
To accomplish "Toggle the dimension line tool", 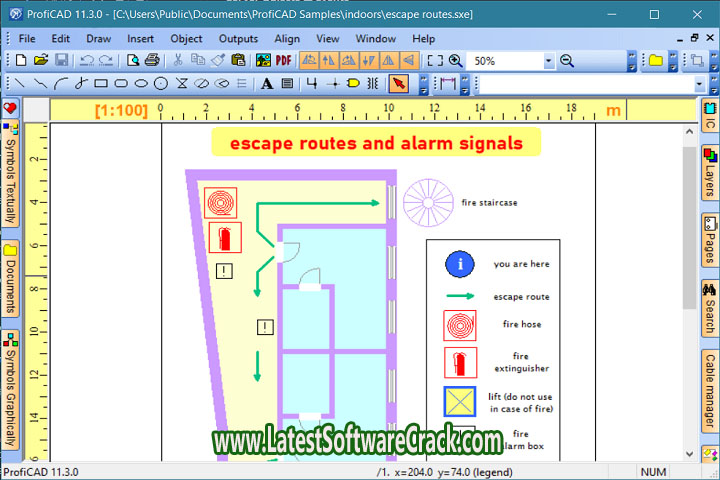I will (448, 84).
